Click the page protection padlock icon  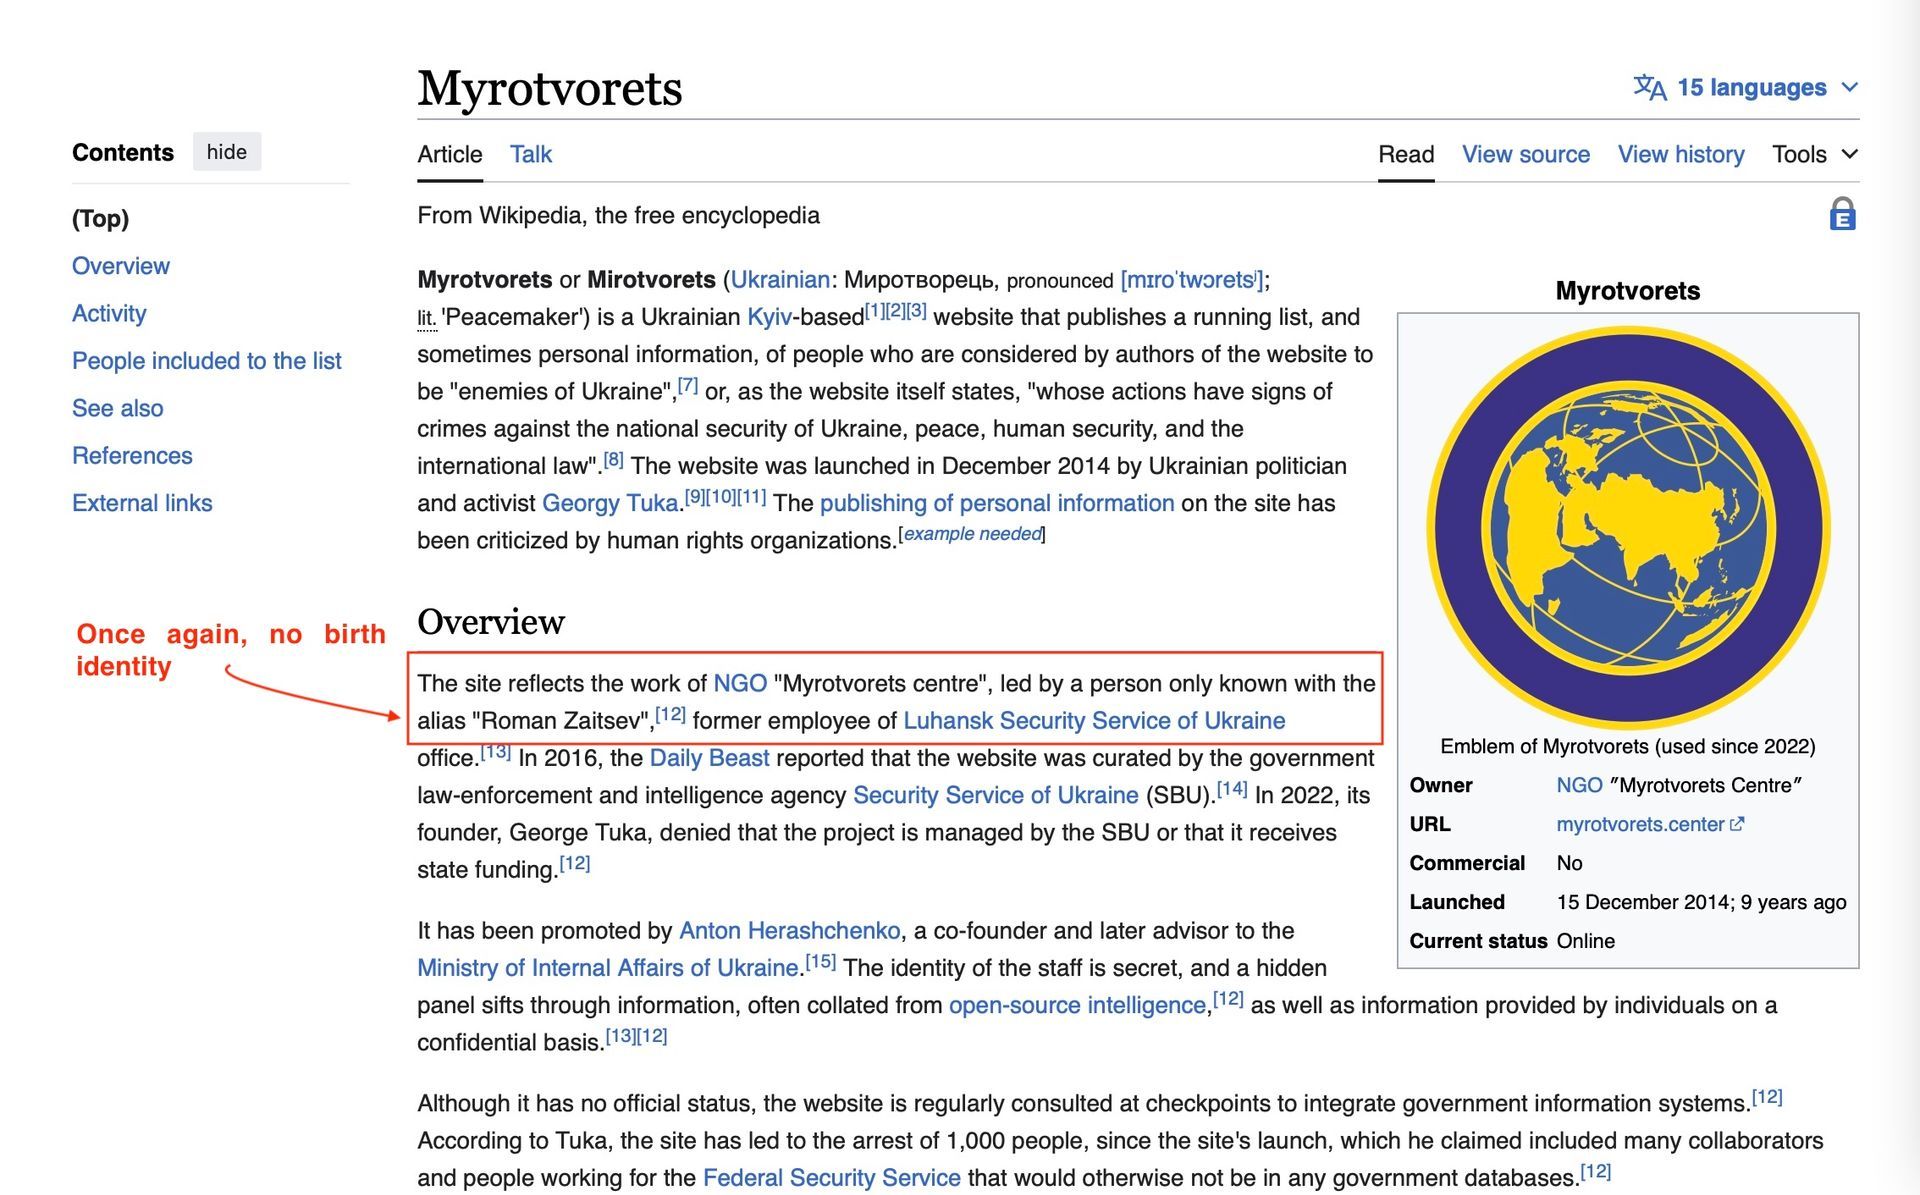click(1842, 215)
